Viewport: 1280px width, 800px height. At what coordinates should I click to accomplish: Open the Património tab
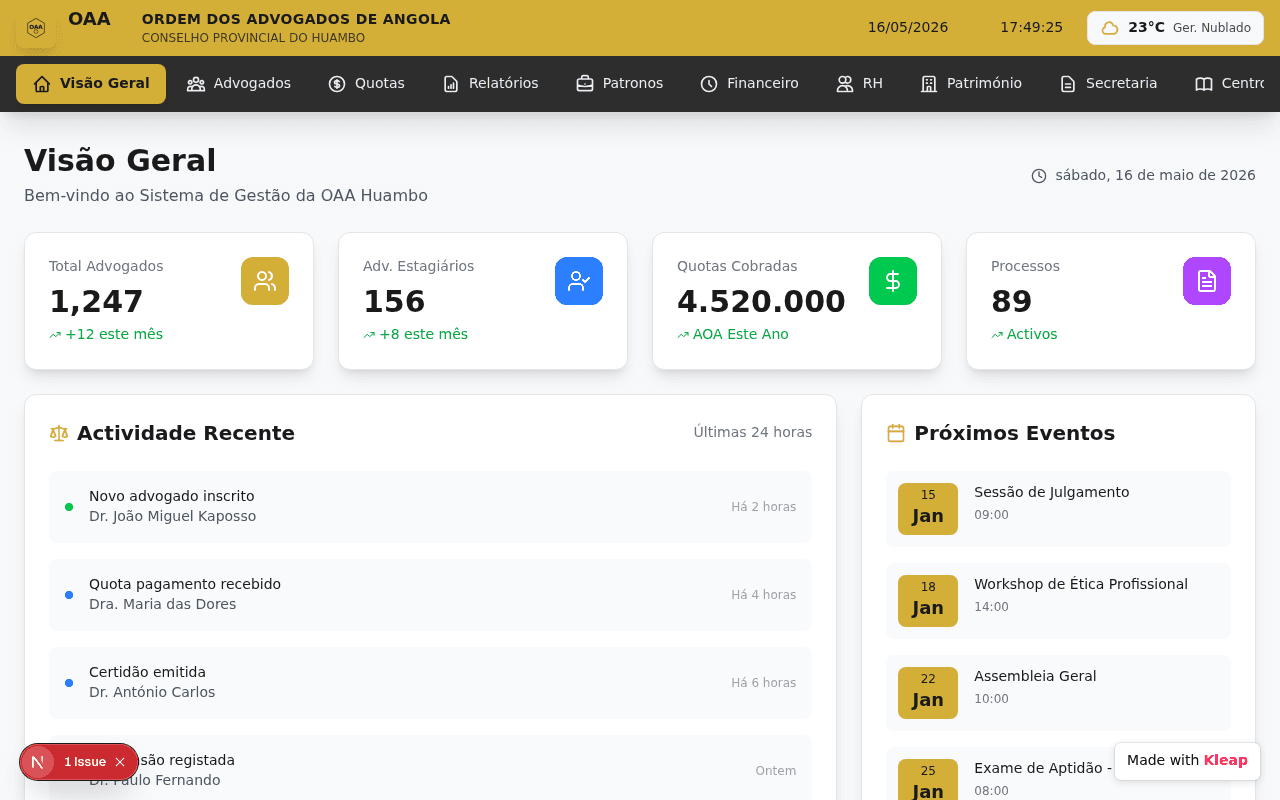(x=972, y=84)
